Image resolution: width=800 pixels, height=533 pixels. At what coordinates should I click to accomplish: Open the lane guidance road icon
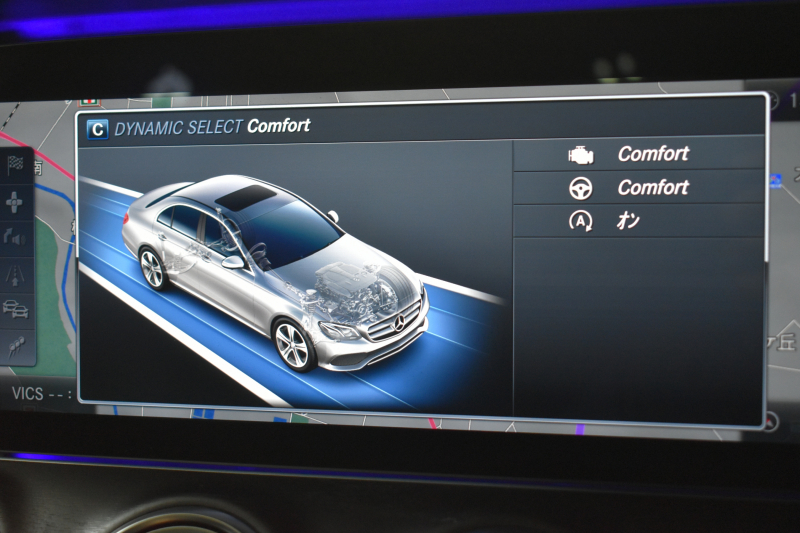[15, 273]
